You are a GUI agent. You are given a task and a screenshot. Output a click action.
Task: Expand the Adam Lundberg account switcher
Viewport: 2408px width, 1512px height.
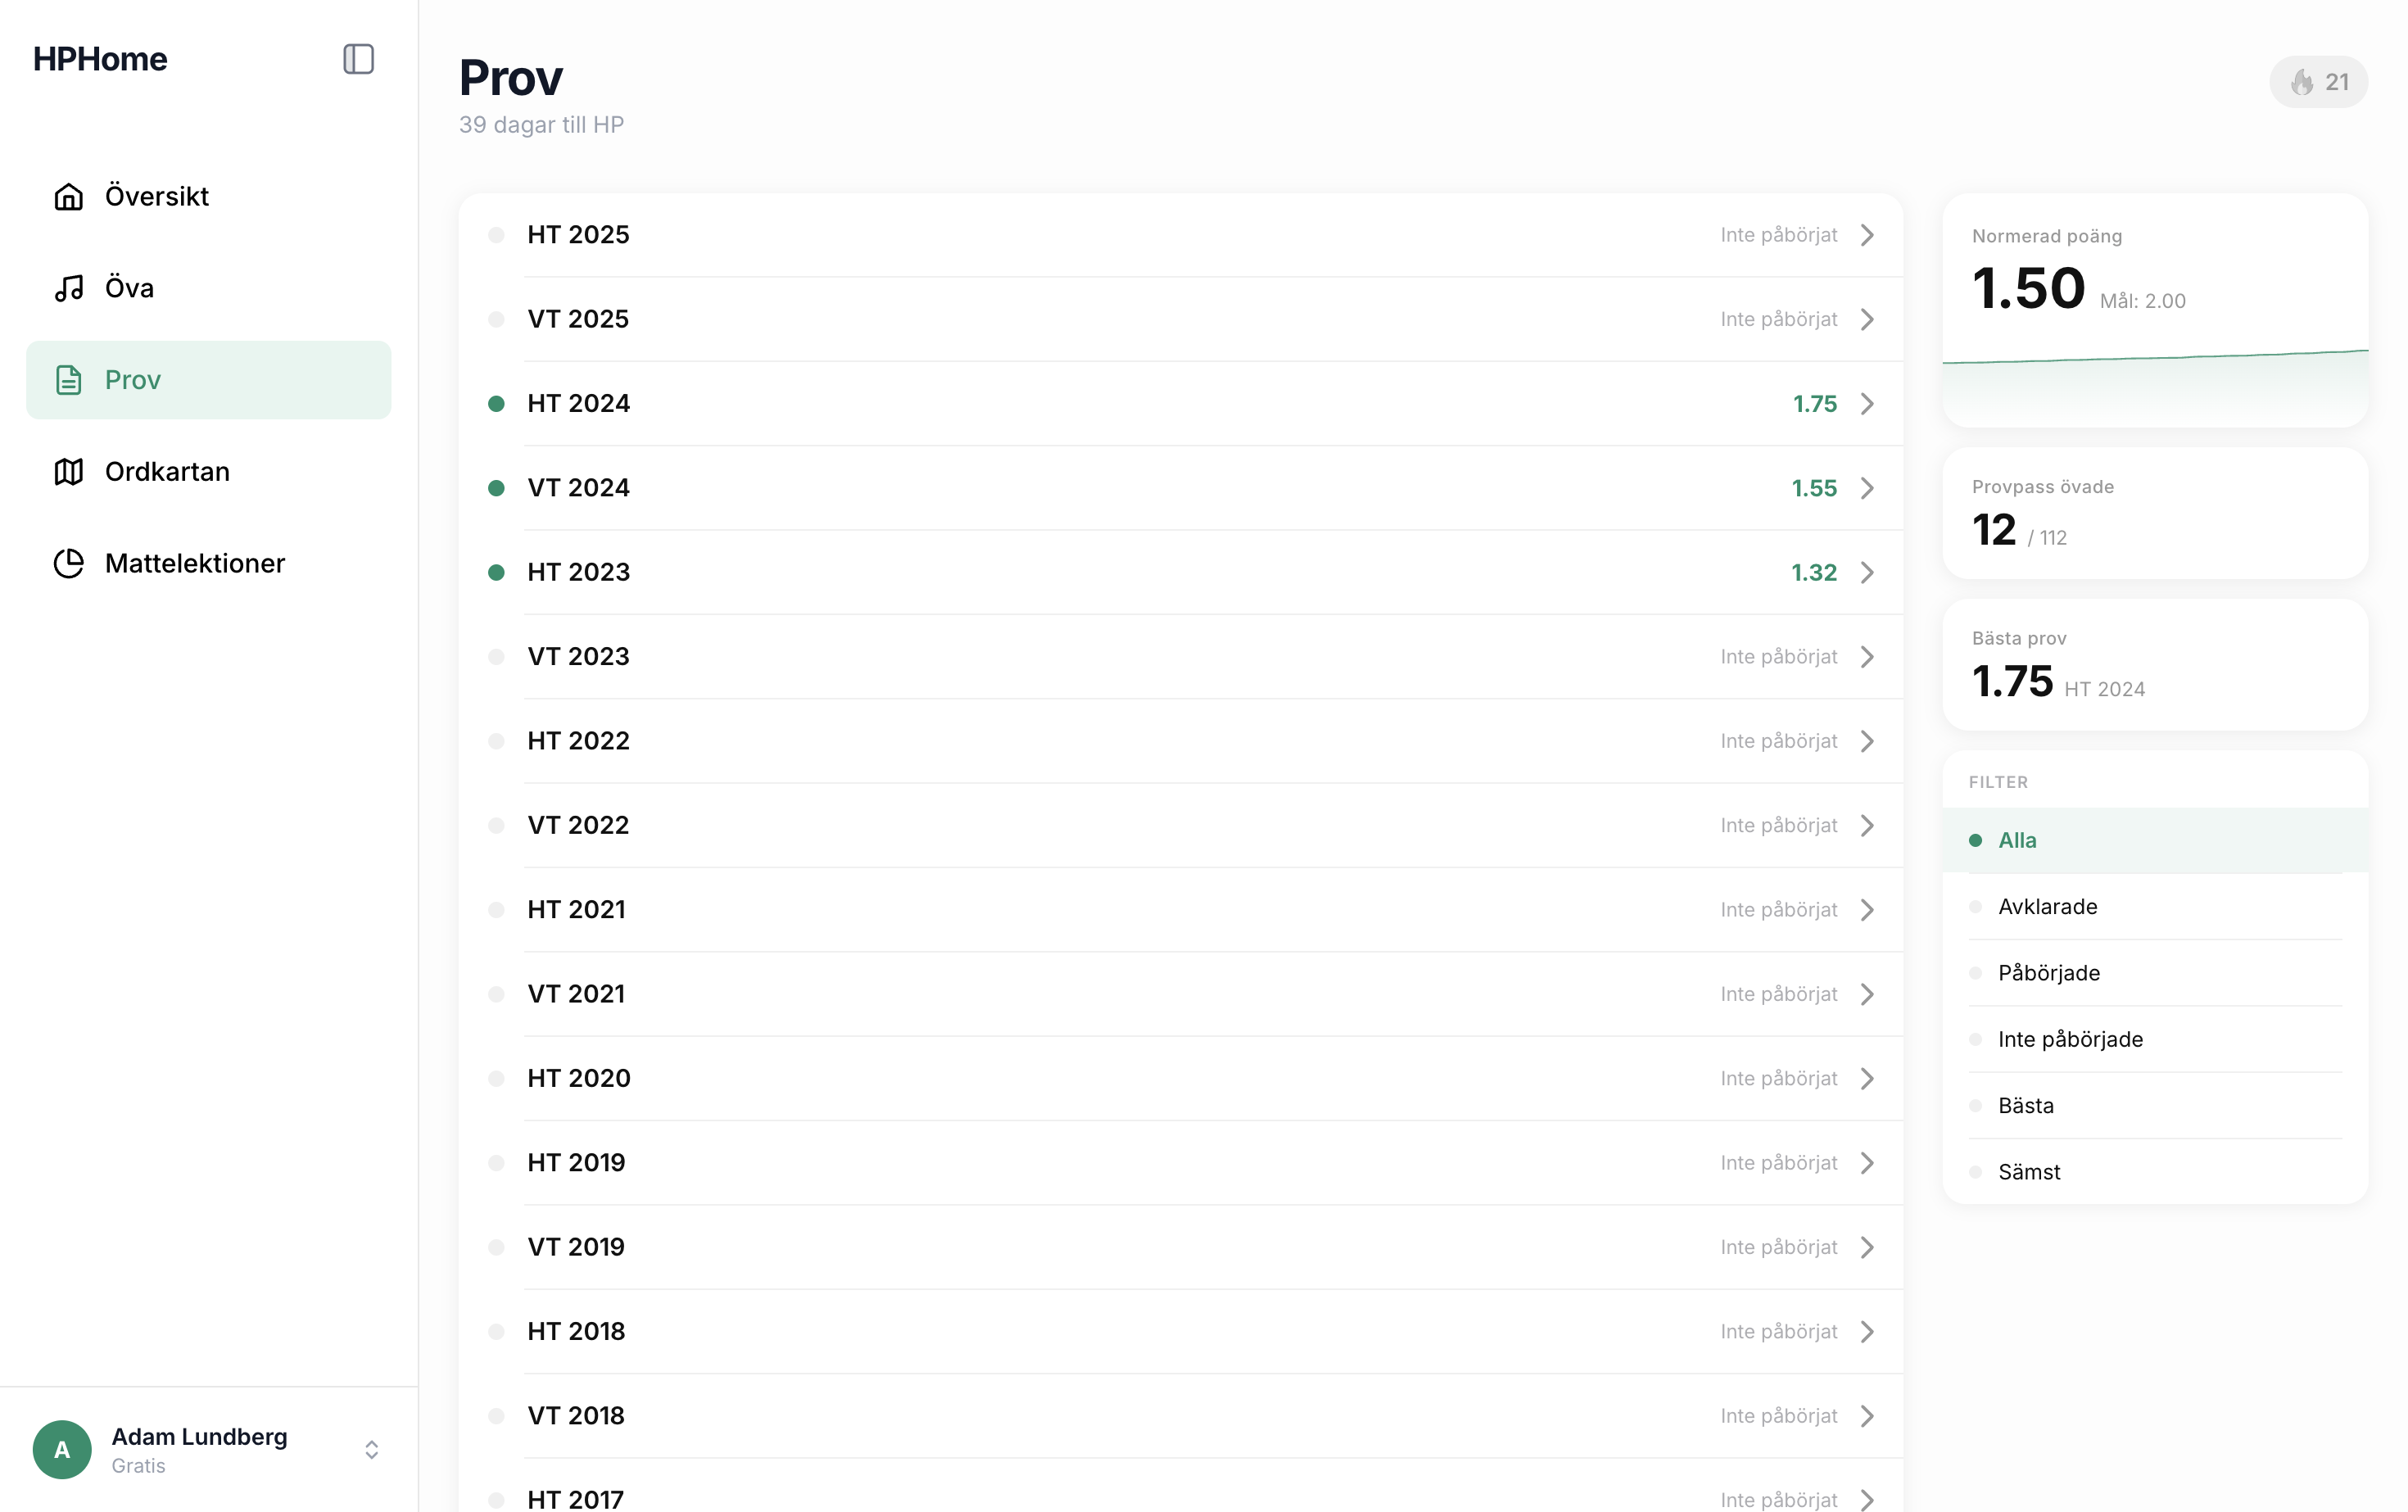click(x=371, y=1449)
